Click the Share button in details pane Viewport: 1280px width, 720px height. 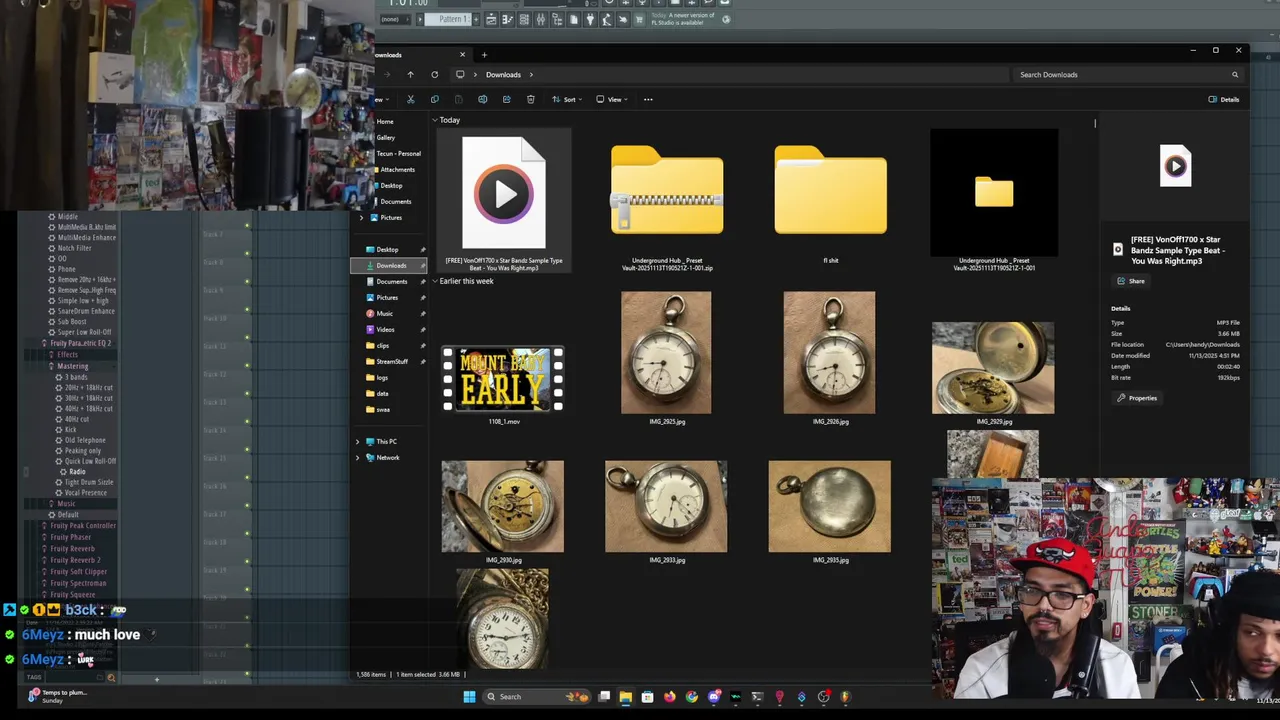click(x=1131, y=281)
